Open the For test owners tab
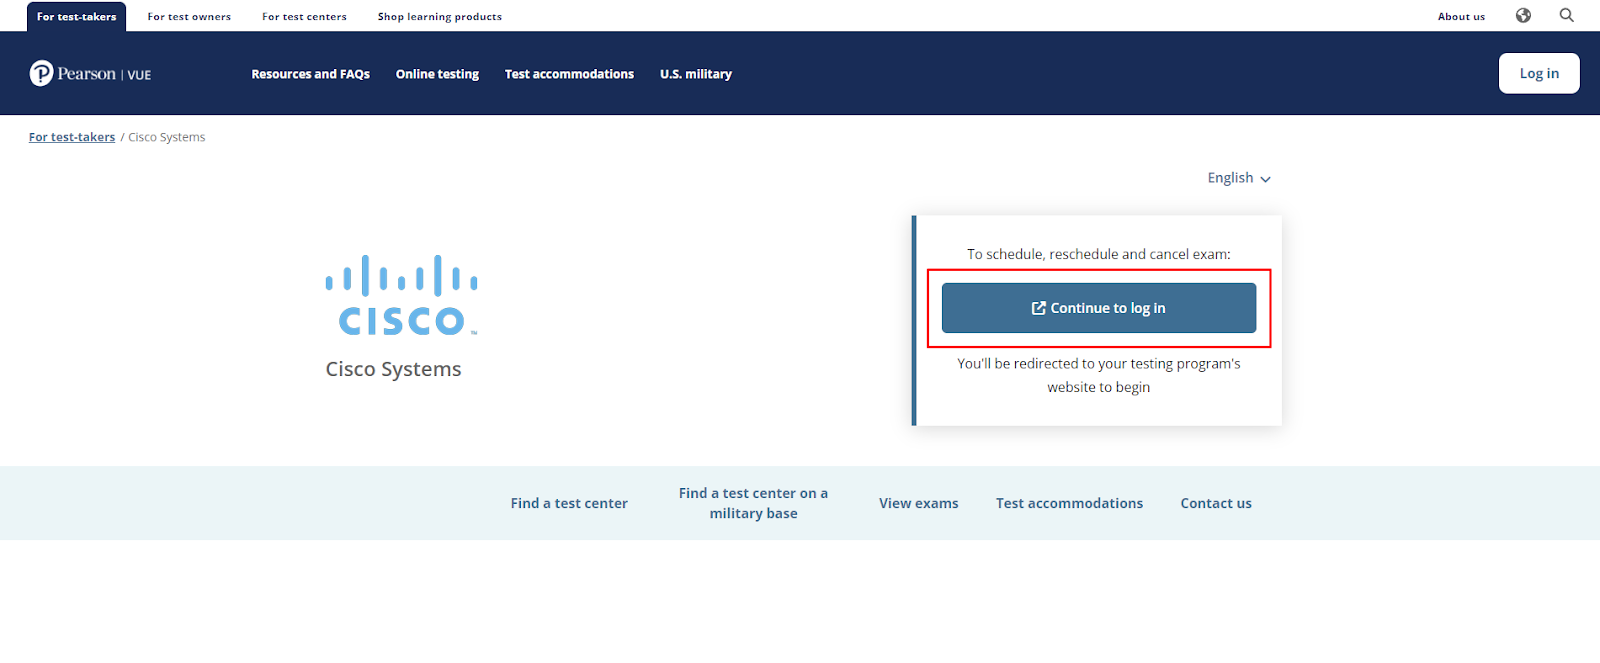 pos(189,17)
